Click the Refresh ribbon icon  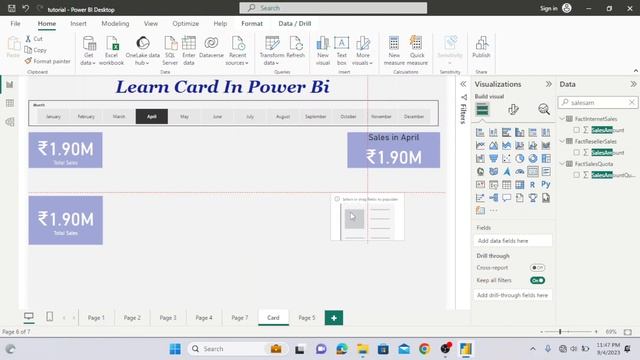[296, 47]
